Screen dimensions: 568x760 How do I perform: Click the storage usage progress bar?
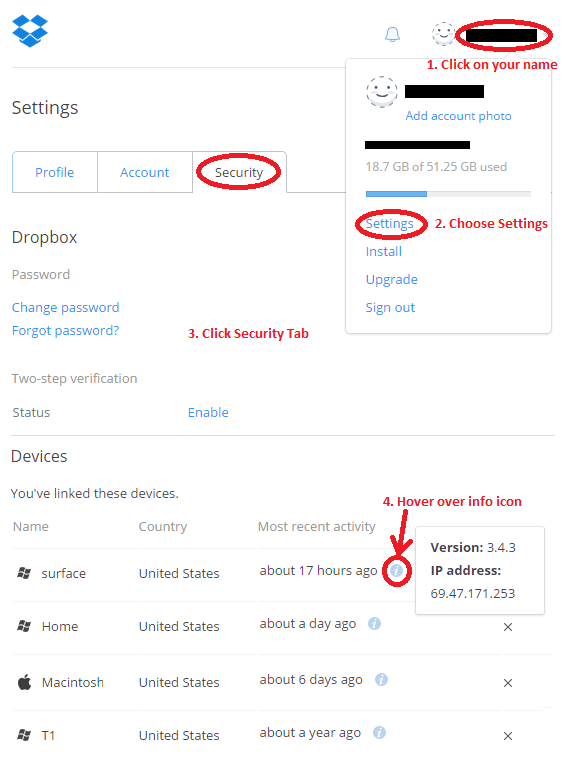tap(448, 194)
